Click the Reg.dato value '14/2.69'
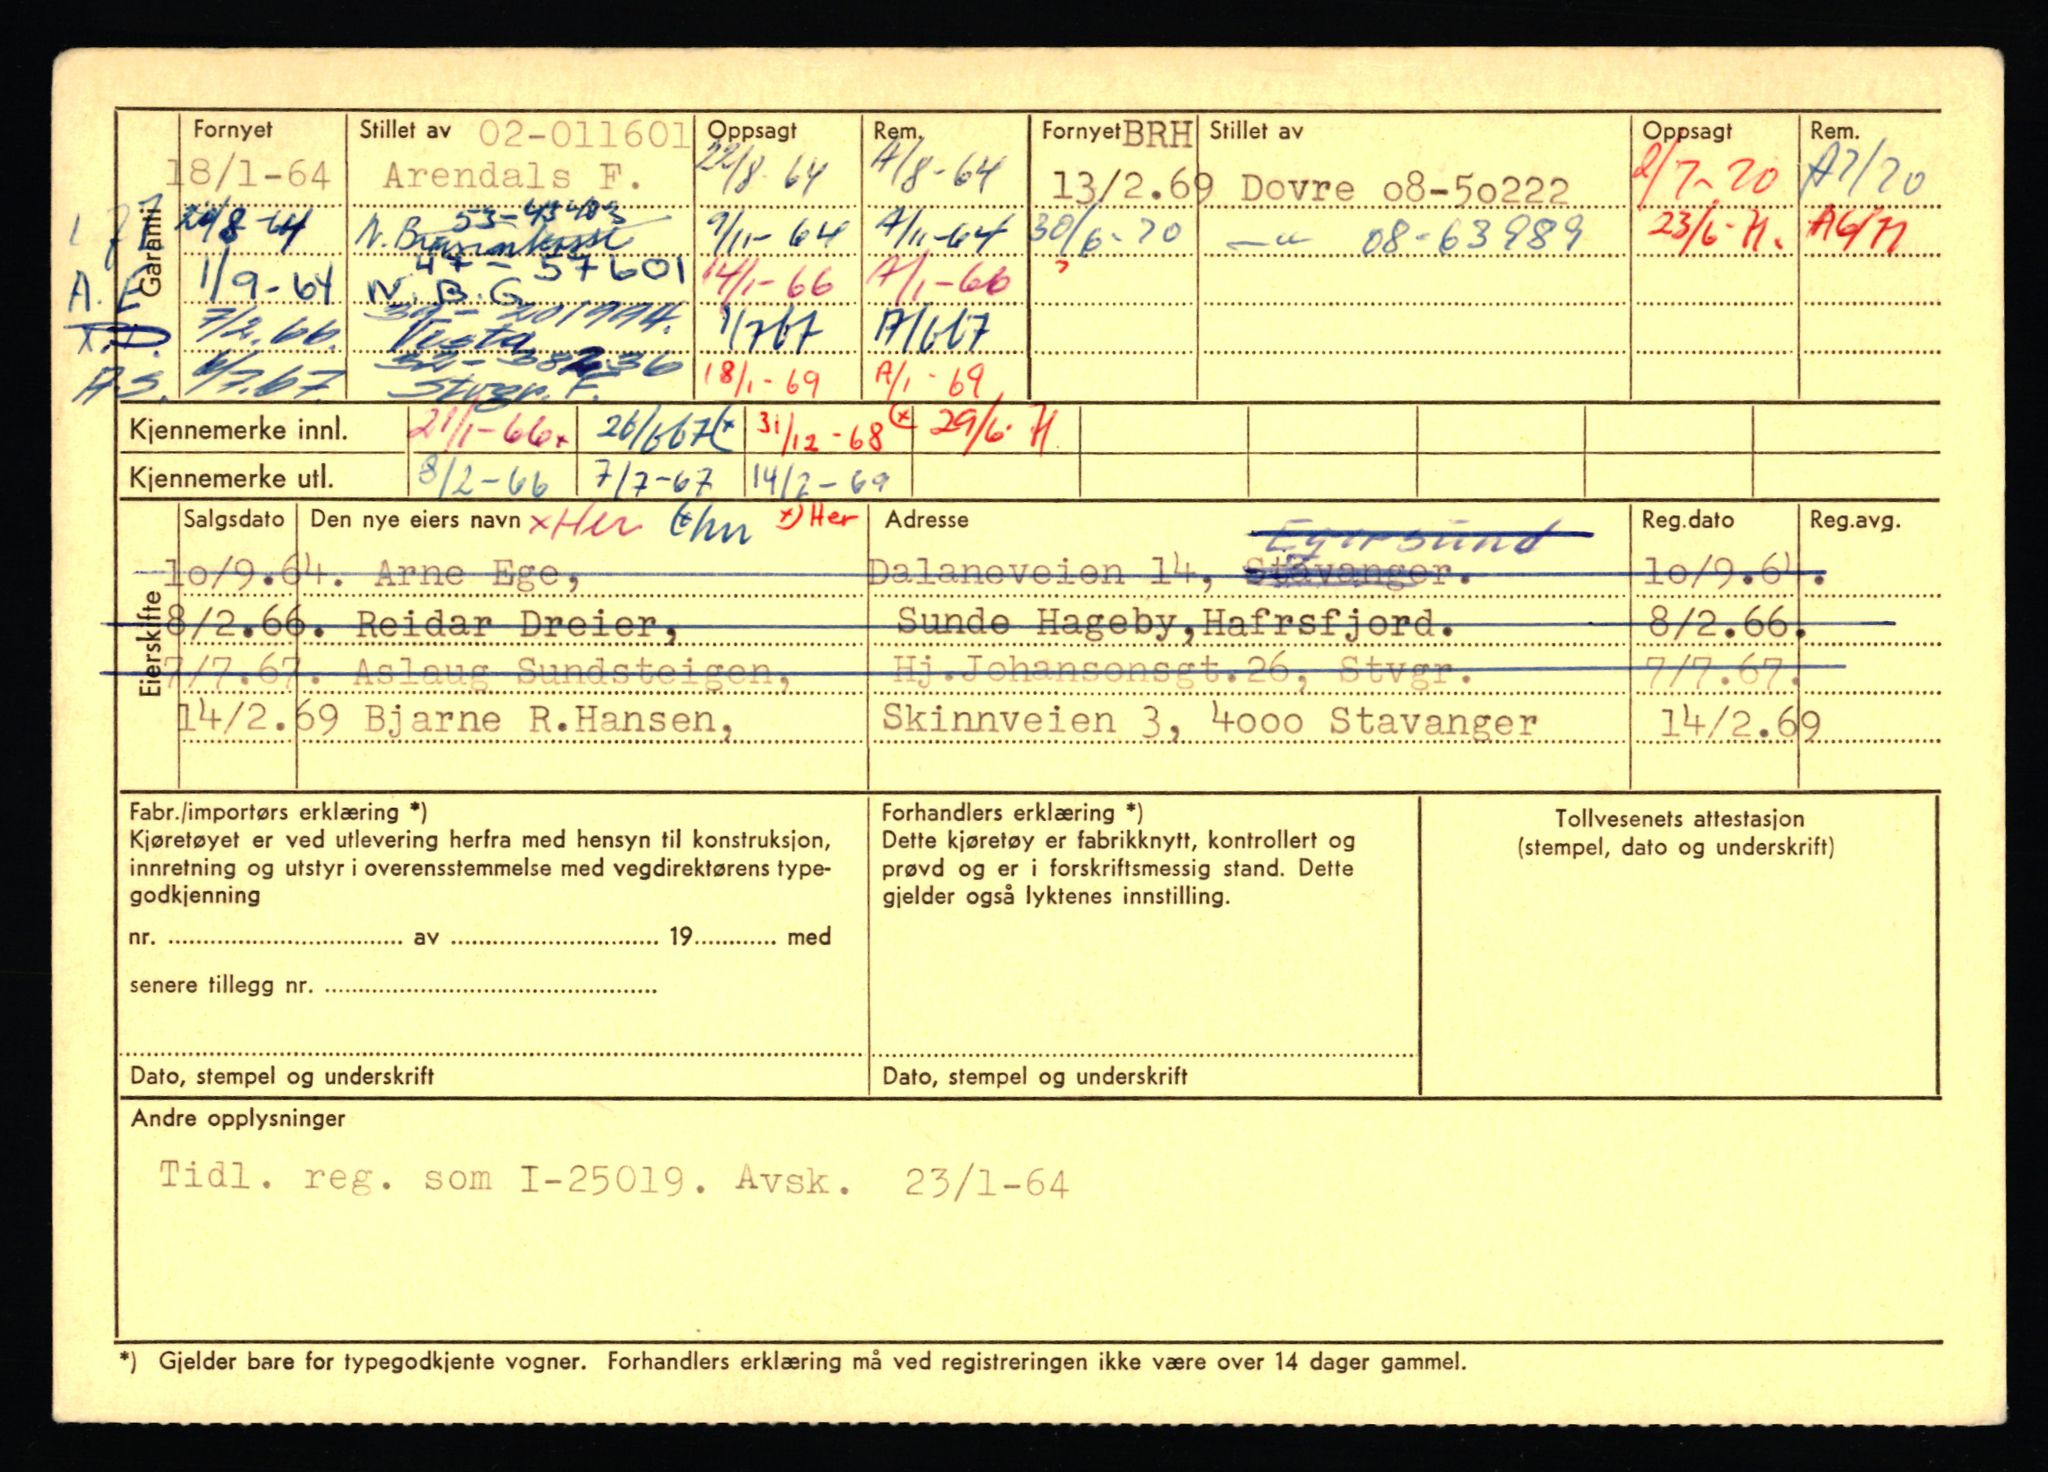Image resolution: width=2048 pixels, height=1472 pixels. pyautogui.click(x=1739, y=723)
